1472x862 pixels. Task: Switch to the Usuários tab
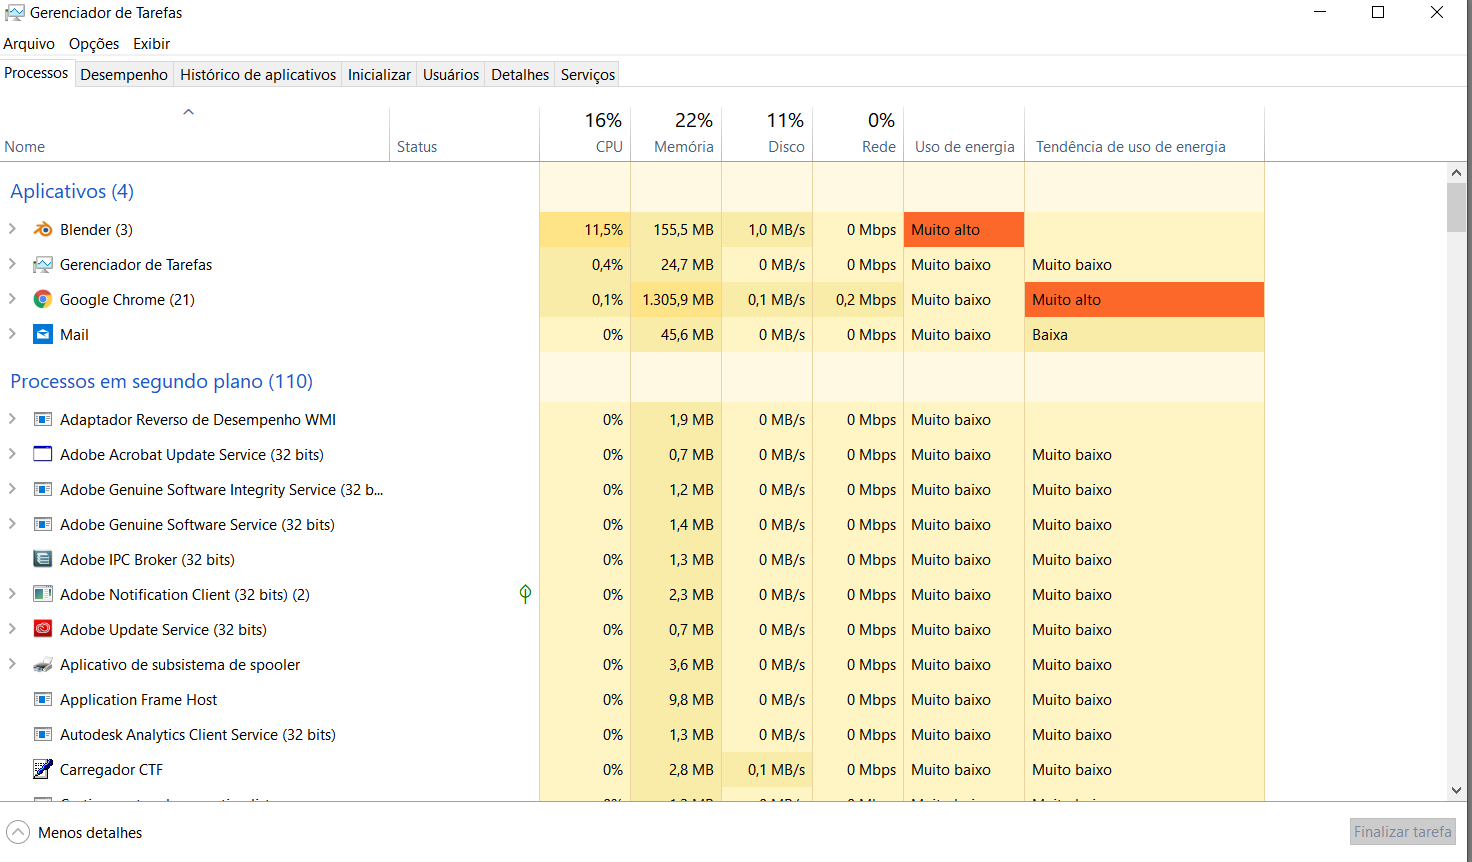(x=451, y=75)
